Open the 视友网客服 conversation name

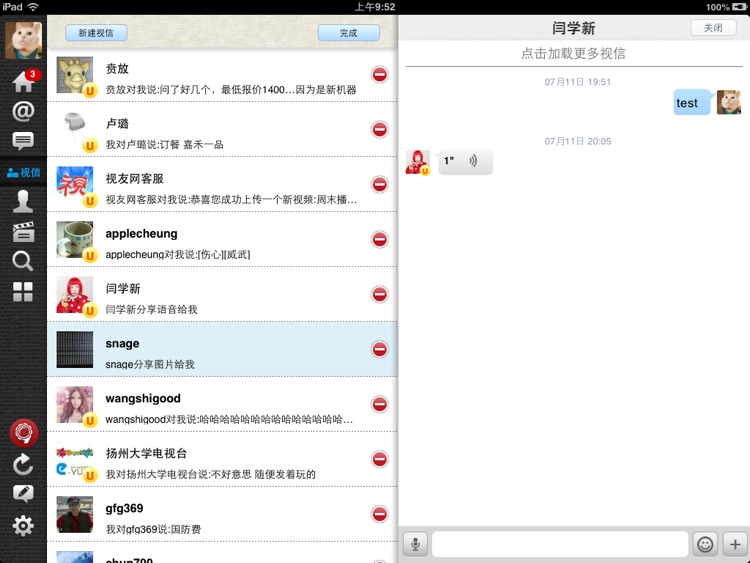[134, 178]
